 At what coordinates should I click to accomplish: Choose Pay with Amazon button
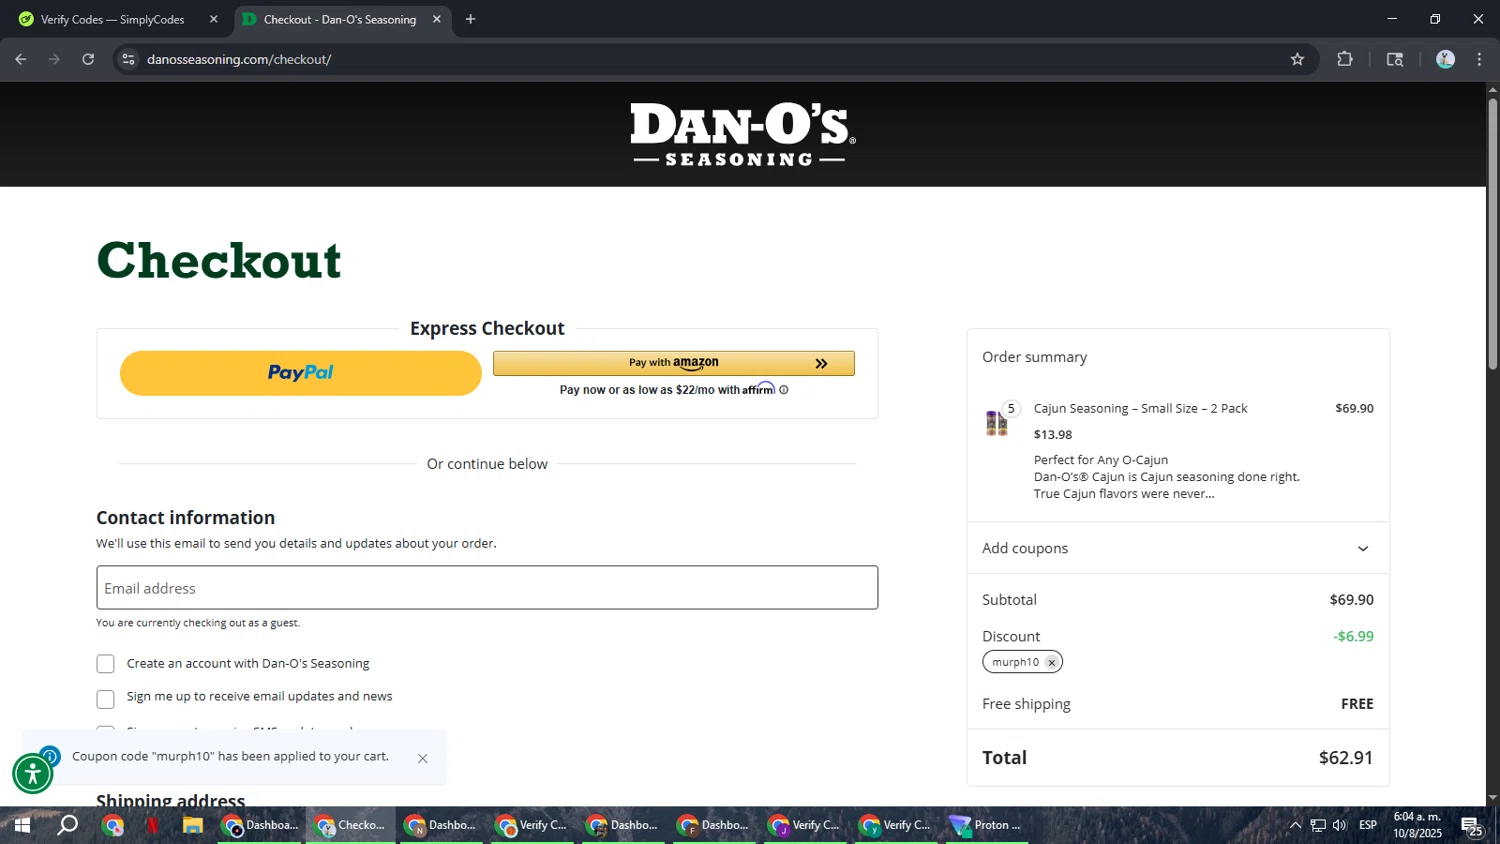673,363
